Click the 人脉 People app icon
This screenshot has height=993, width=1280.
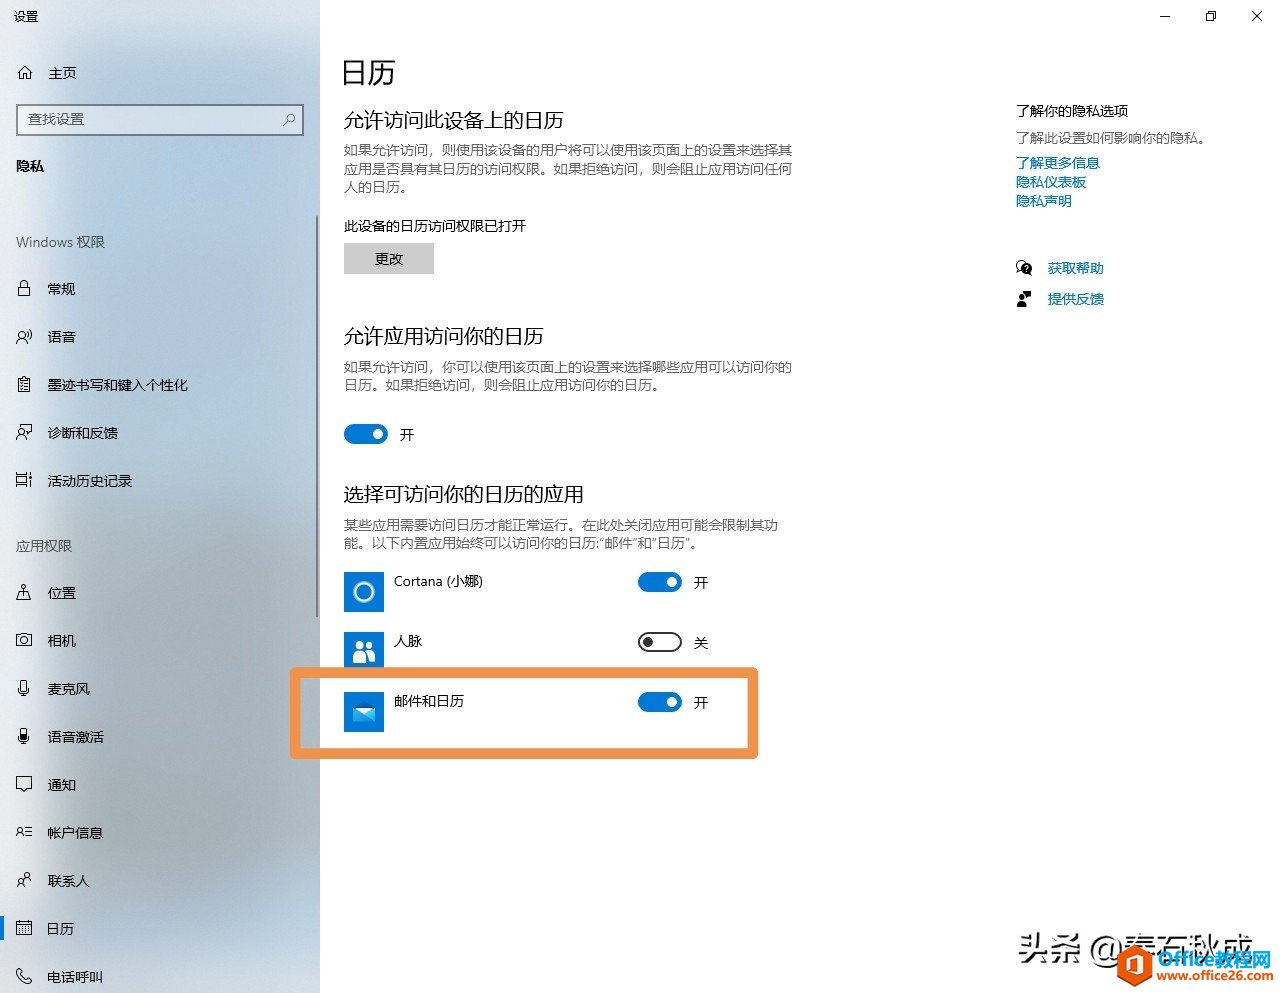point(364,652)
